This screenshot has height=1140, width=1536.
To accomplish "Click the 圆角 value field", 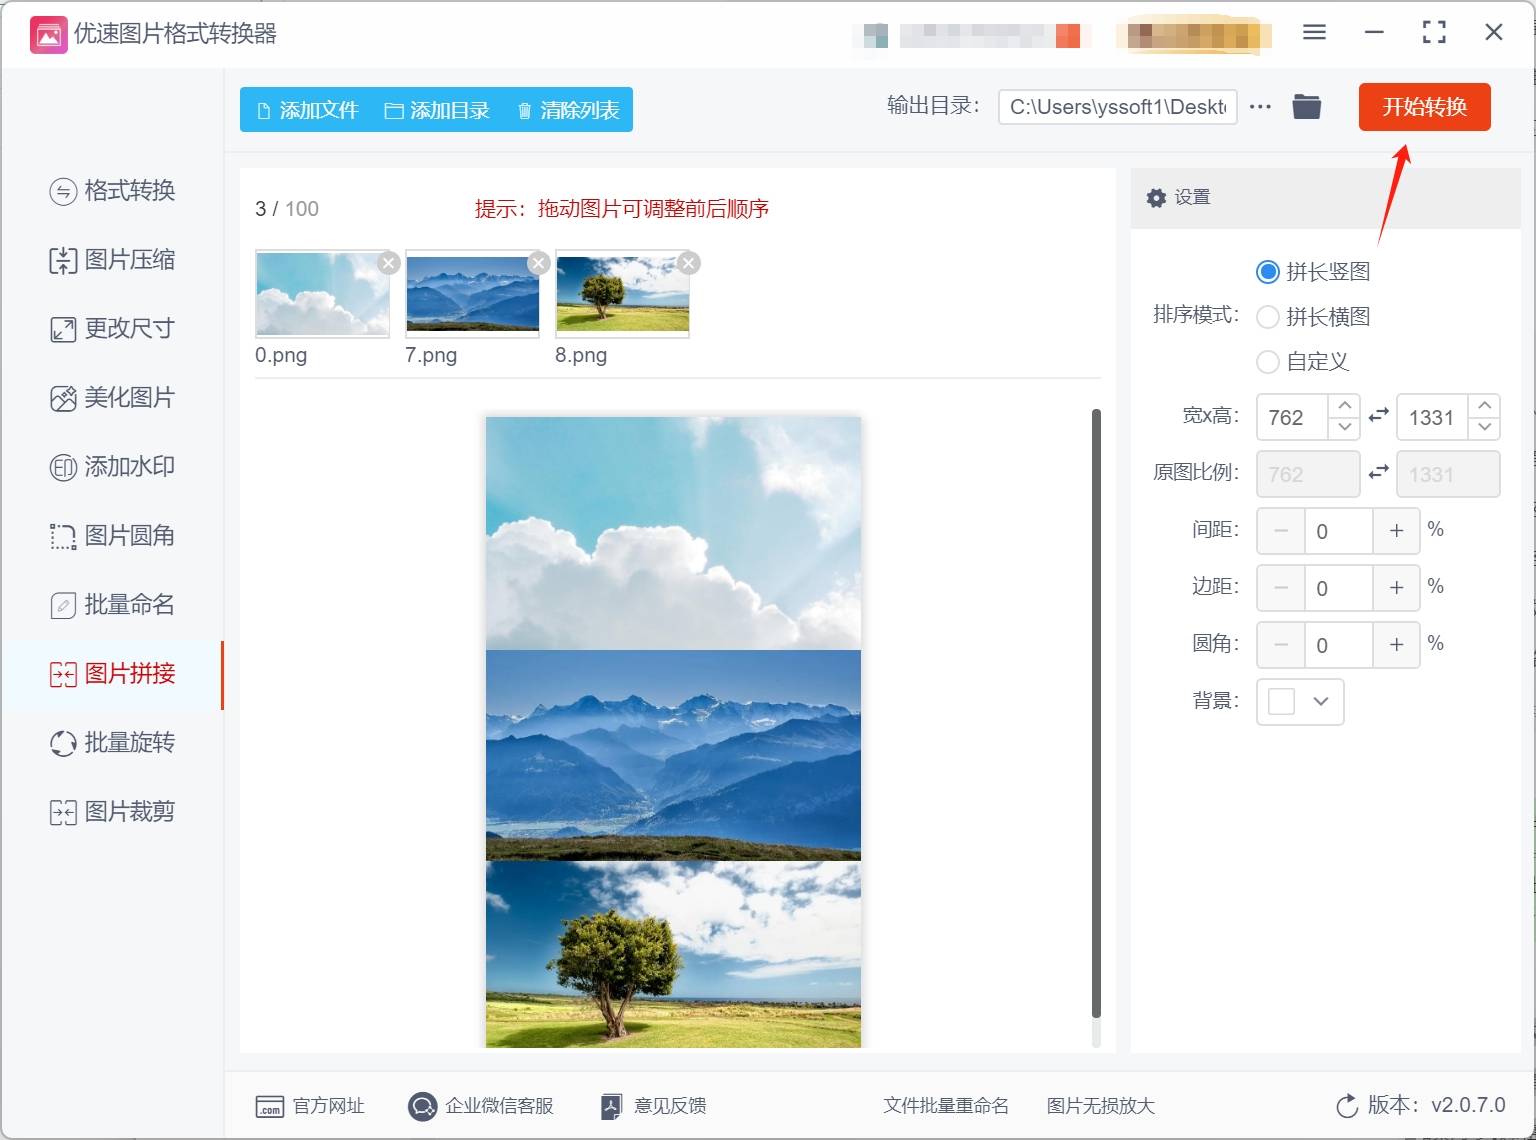I will click(1339, 645).
